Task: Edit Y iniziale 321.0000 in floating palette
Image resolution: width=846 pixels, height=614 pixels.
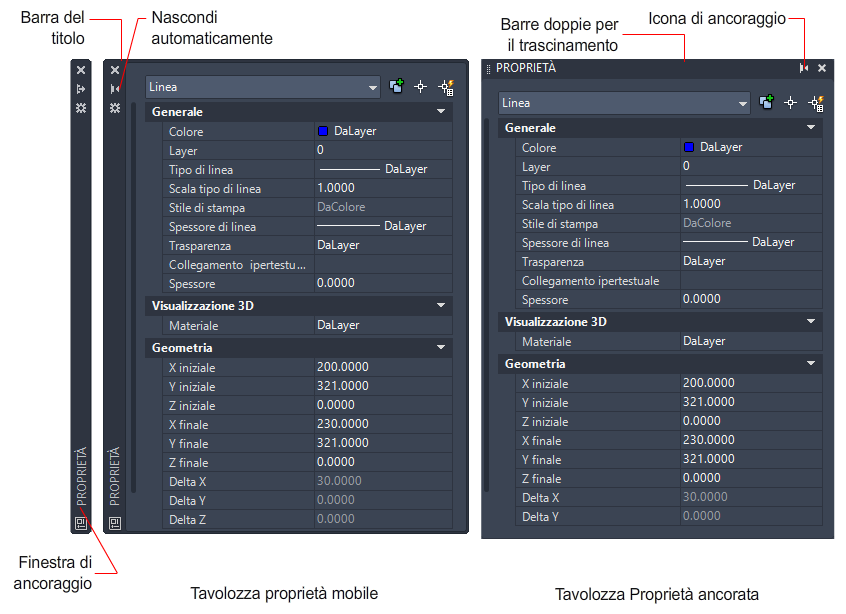Action: (x=383, y=386)
